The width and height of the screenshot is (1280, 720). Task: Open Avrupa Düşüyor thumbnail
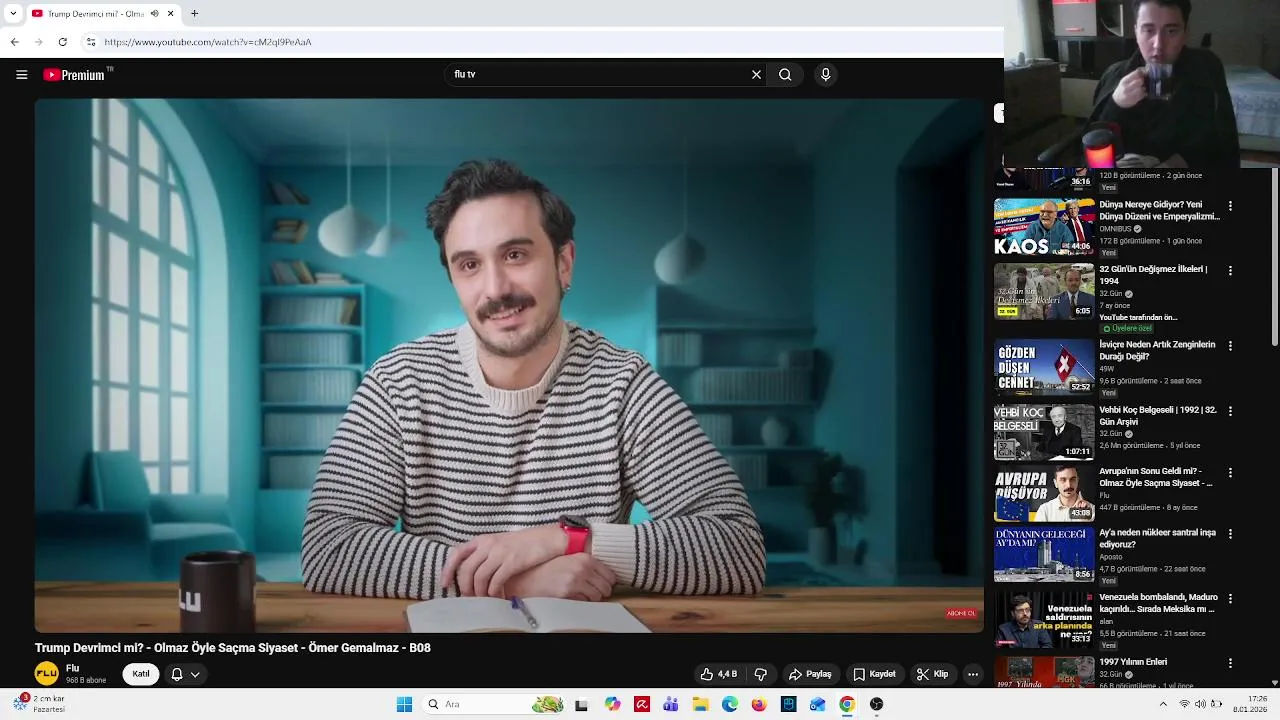tap(1044, 494)
